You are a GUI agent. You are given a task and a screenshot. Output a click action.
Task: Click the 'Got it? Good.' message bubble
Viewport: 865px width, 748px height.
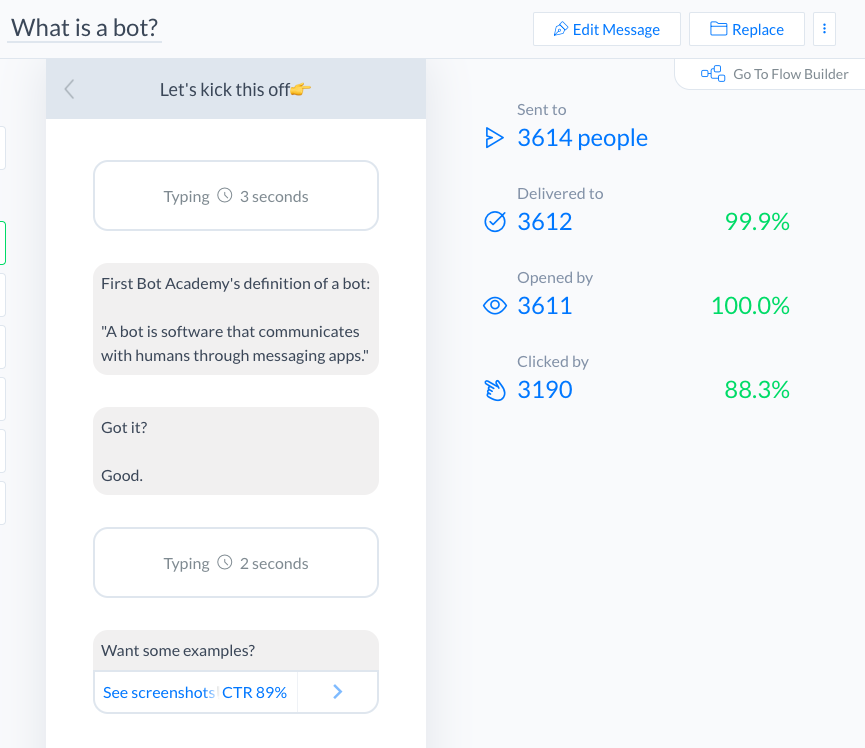236,451
